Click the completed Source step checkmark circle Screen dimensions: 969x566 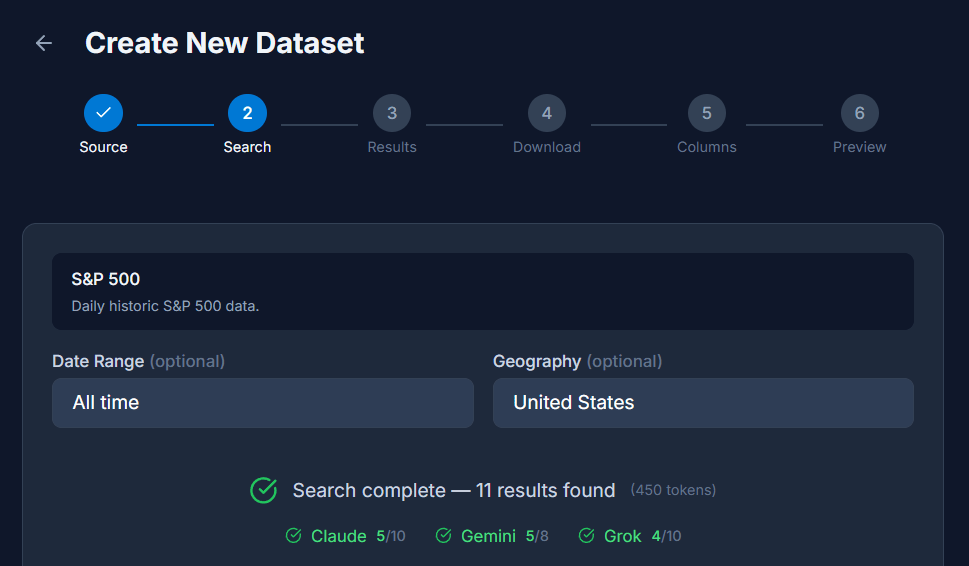(x=103, y=113)
